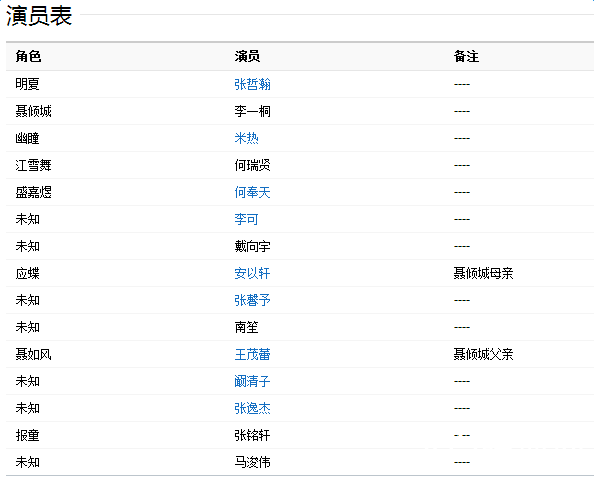The image size is (594, 484).
Task: Select the actor name 南笙
Action: click(x=246, y=327)
